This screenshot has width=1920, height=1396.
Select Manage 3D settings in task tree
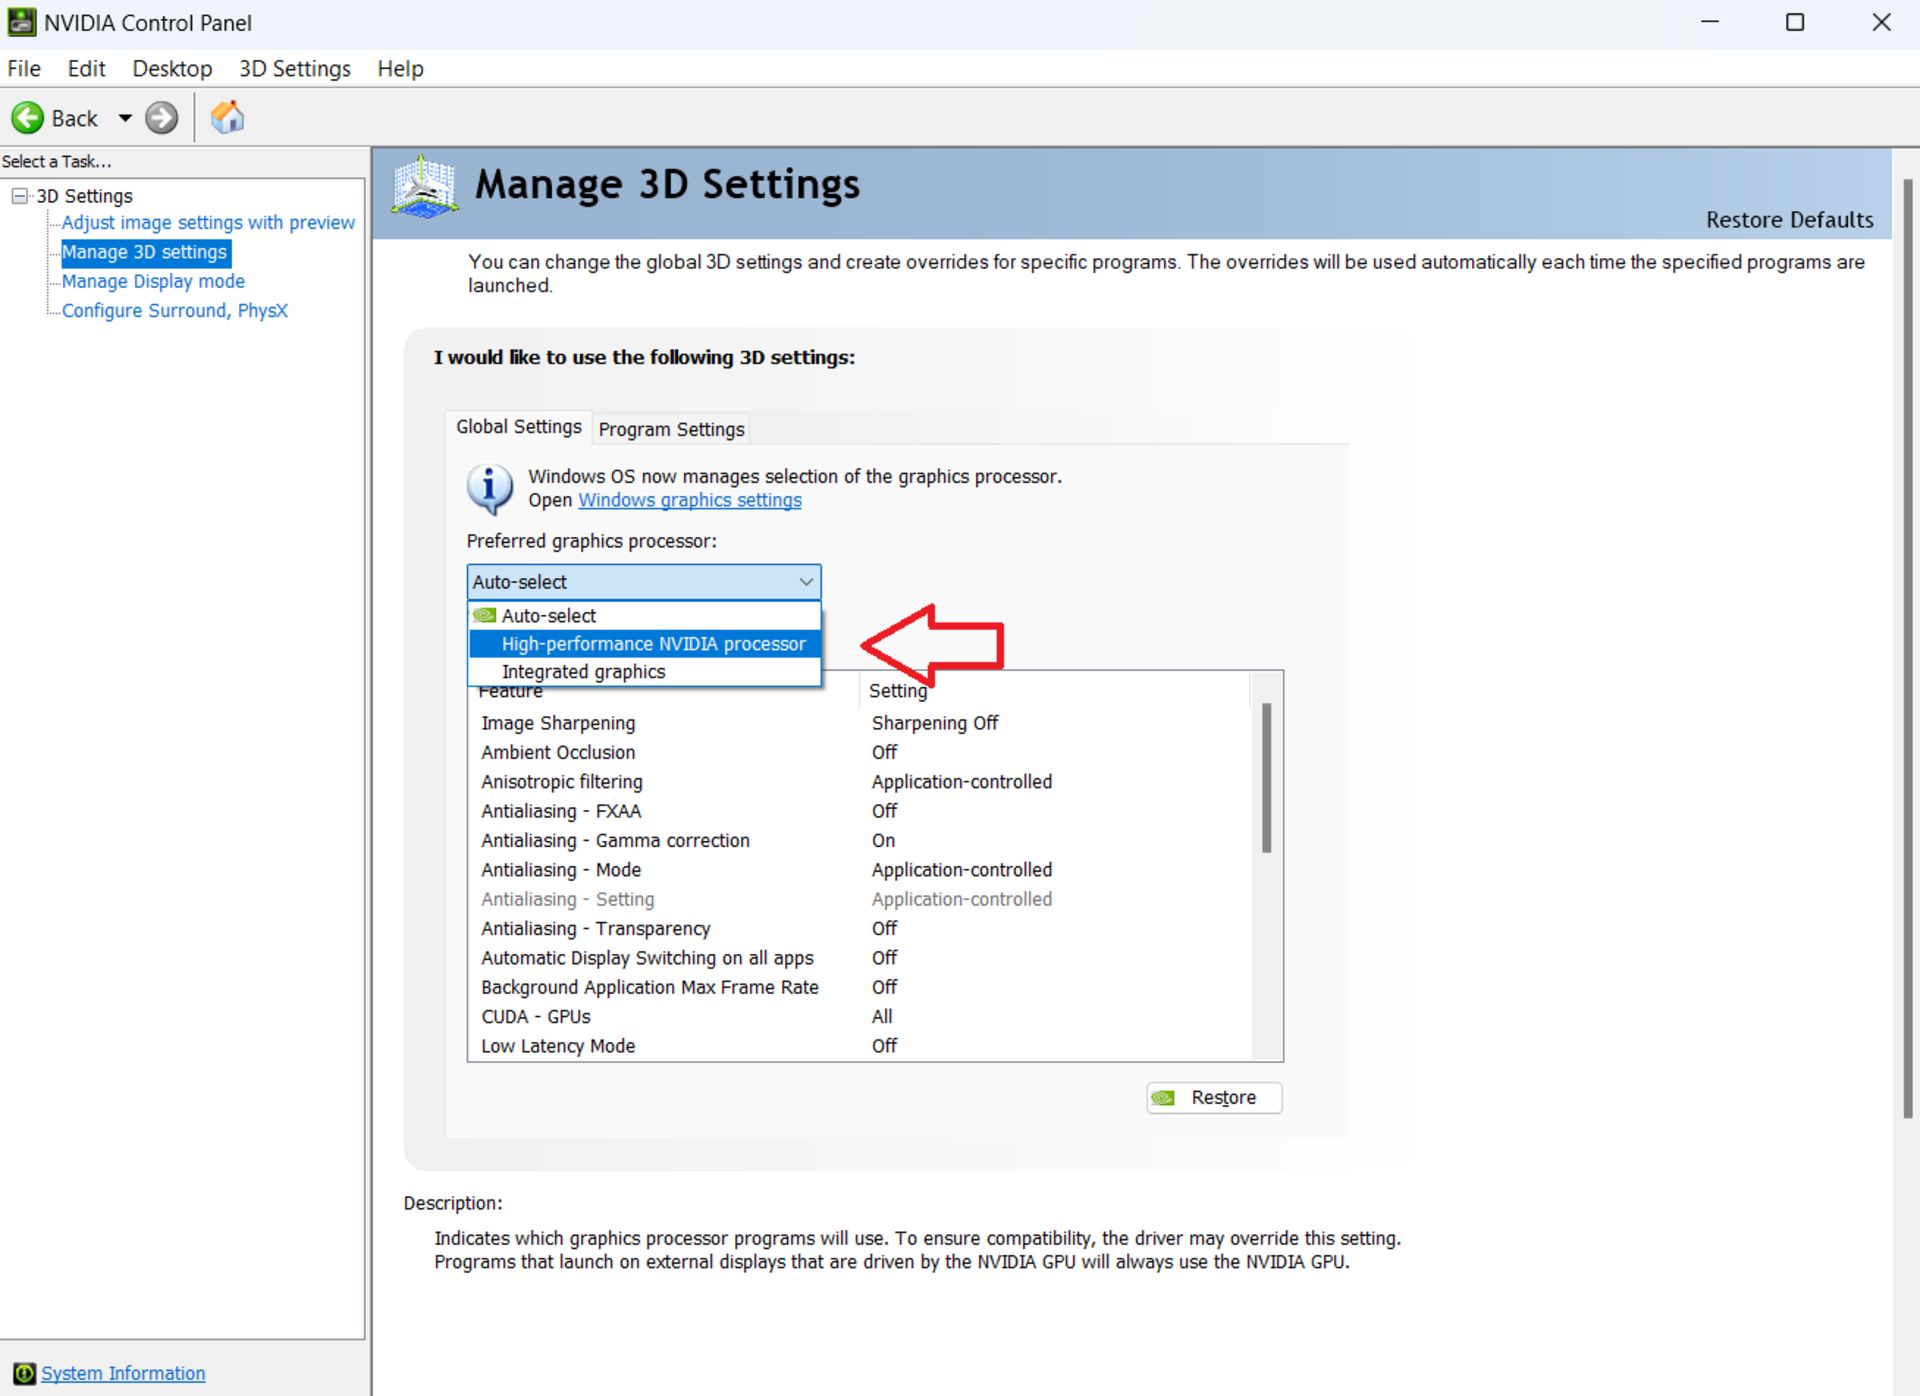click(145, 252)
